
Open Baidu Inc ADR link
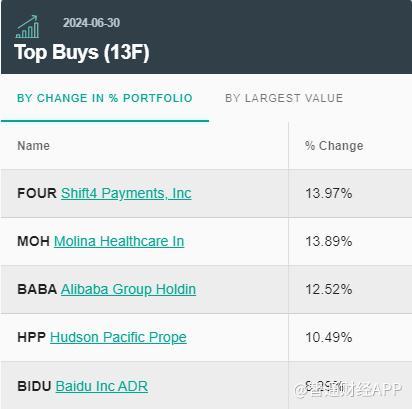(x=102, y=386)
